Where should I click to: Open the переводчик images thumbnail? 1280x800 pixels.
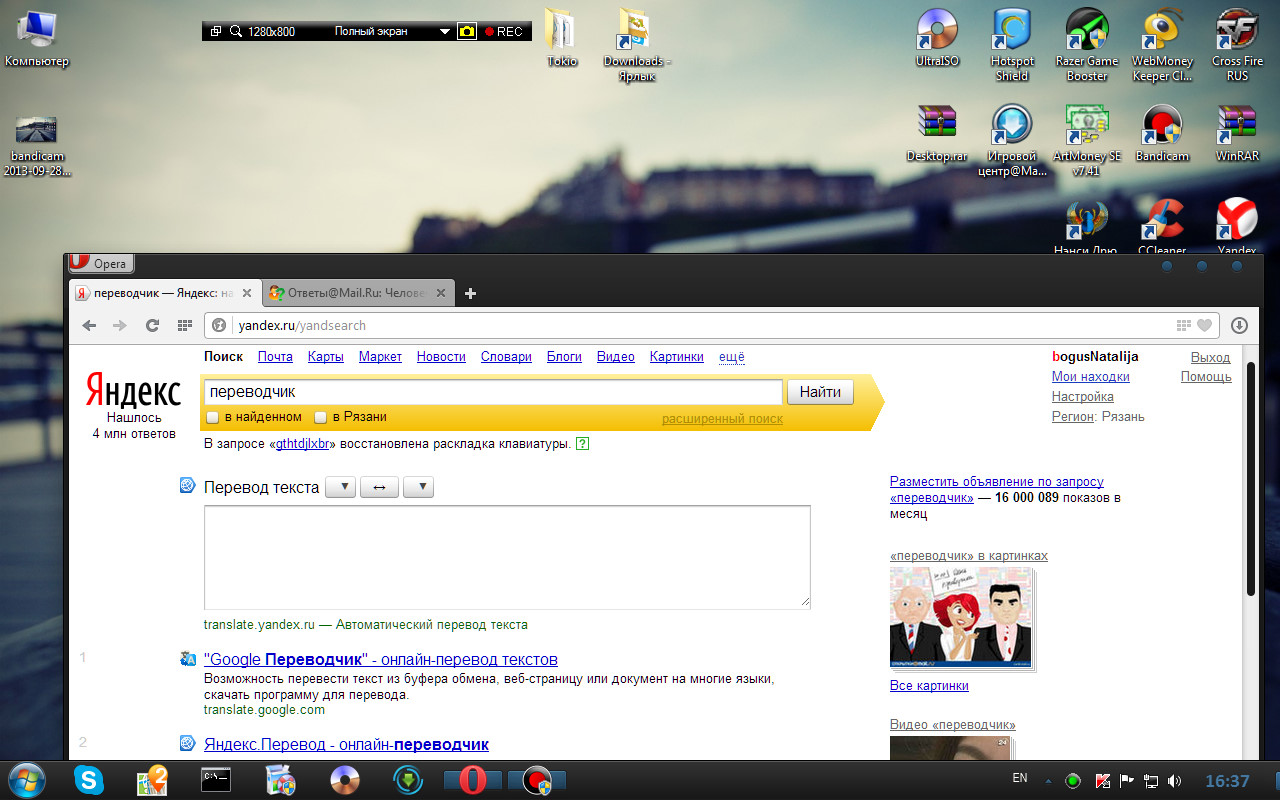coord(961,618)
